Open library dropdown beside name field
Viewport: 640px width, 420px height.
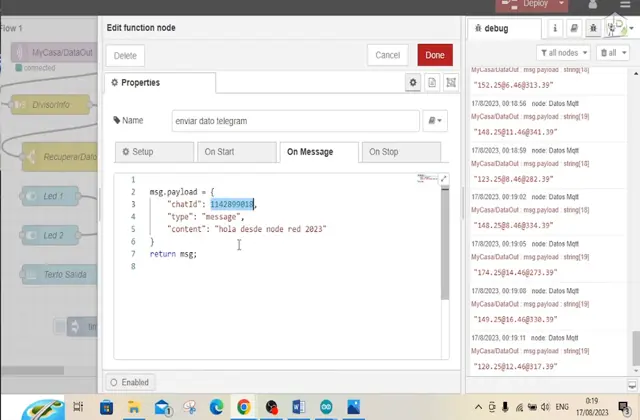[435, 121]
